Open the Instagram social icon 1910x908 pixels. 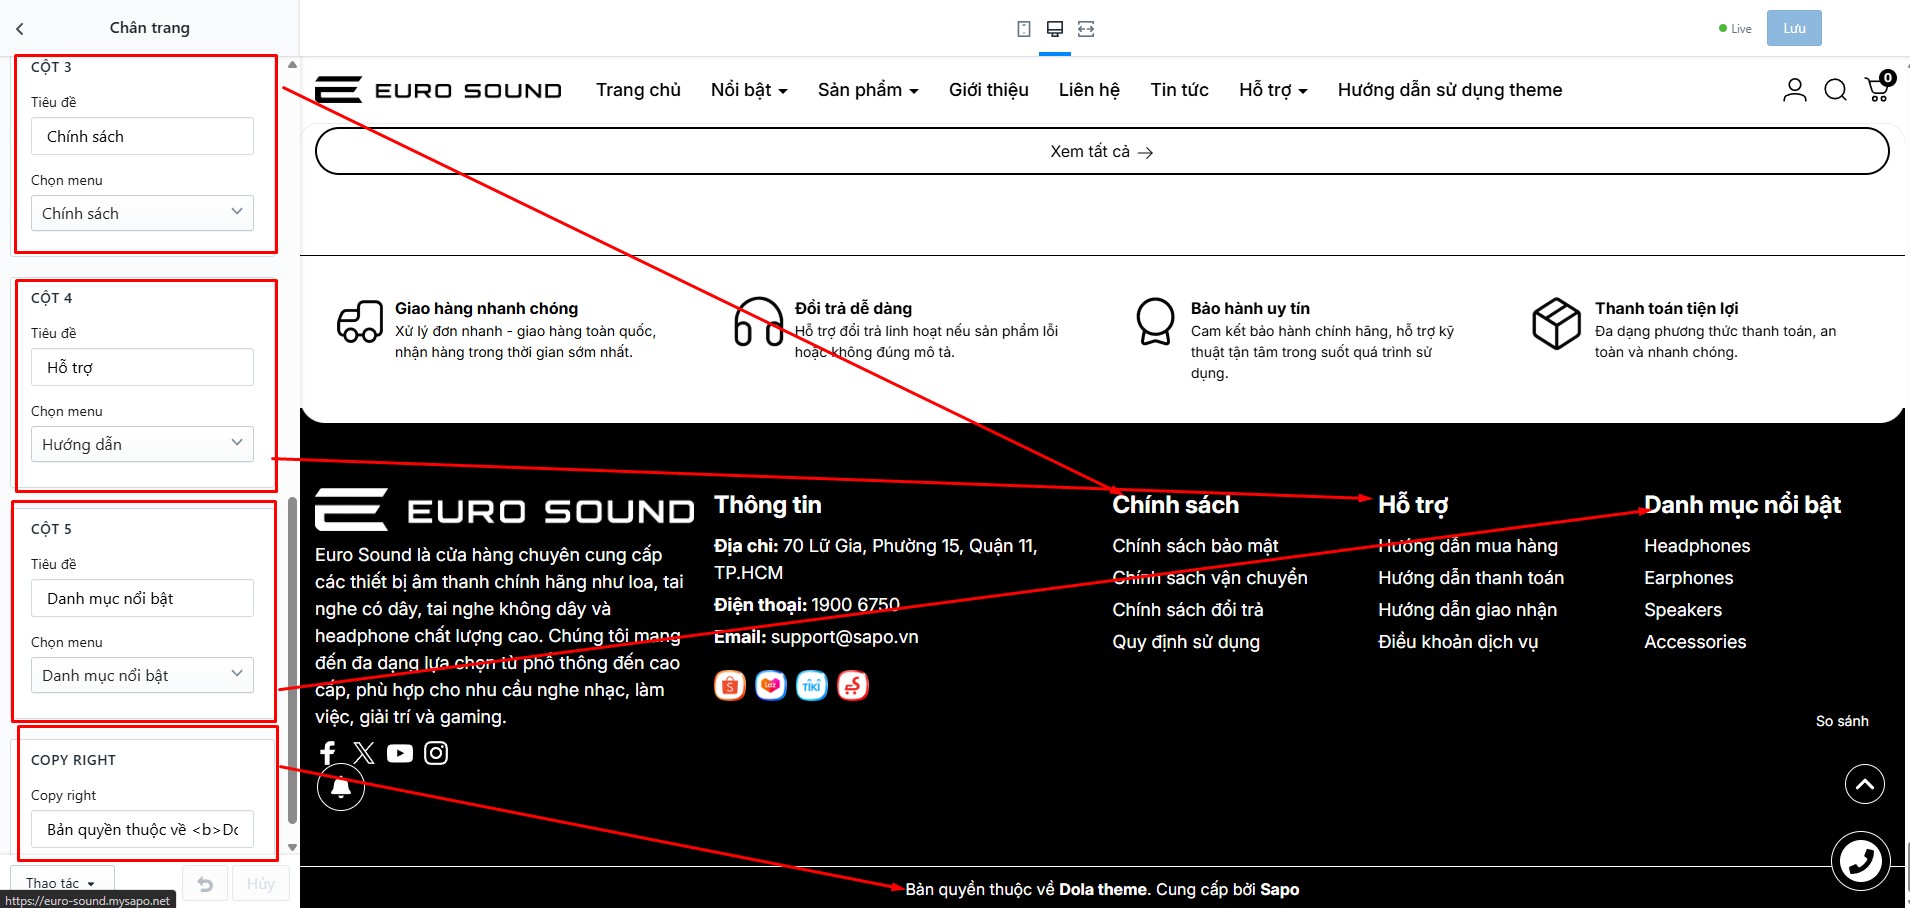coord(436,753)
